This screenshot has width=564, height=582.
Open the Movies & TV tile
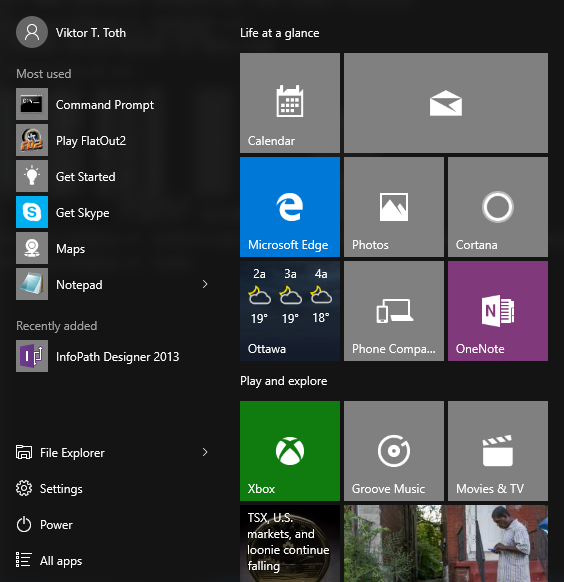point(498,451)
